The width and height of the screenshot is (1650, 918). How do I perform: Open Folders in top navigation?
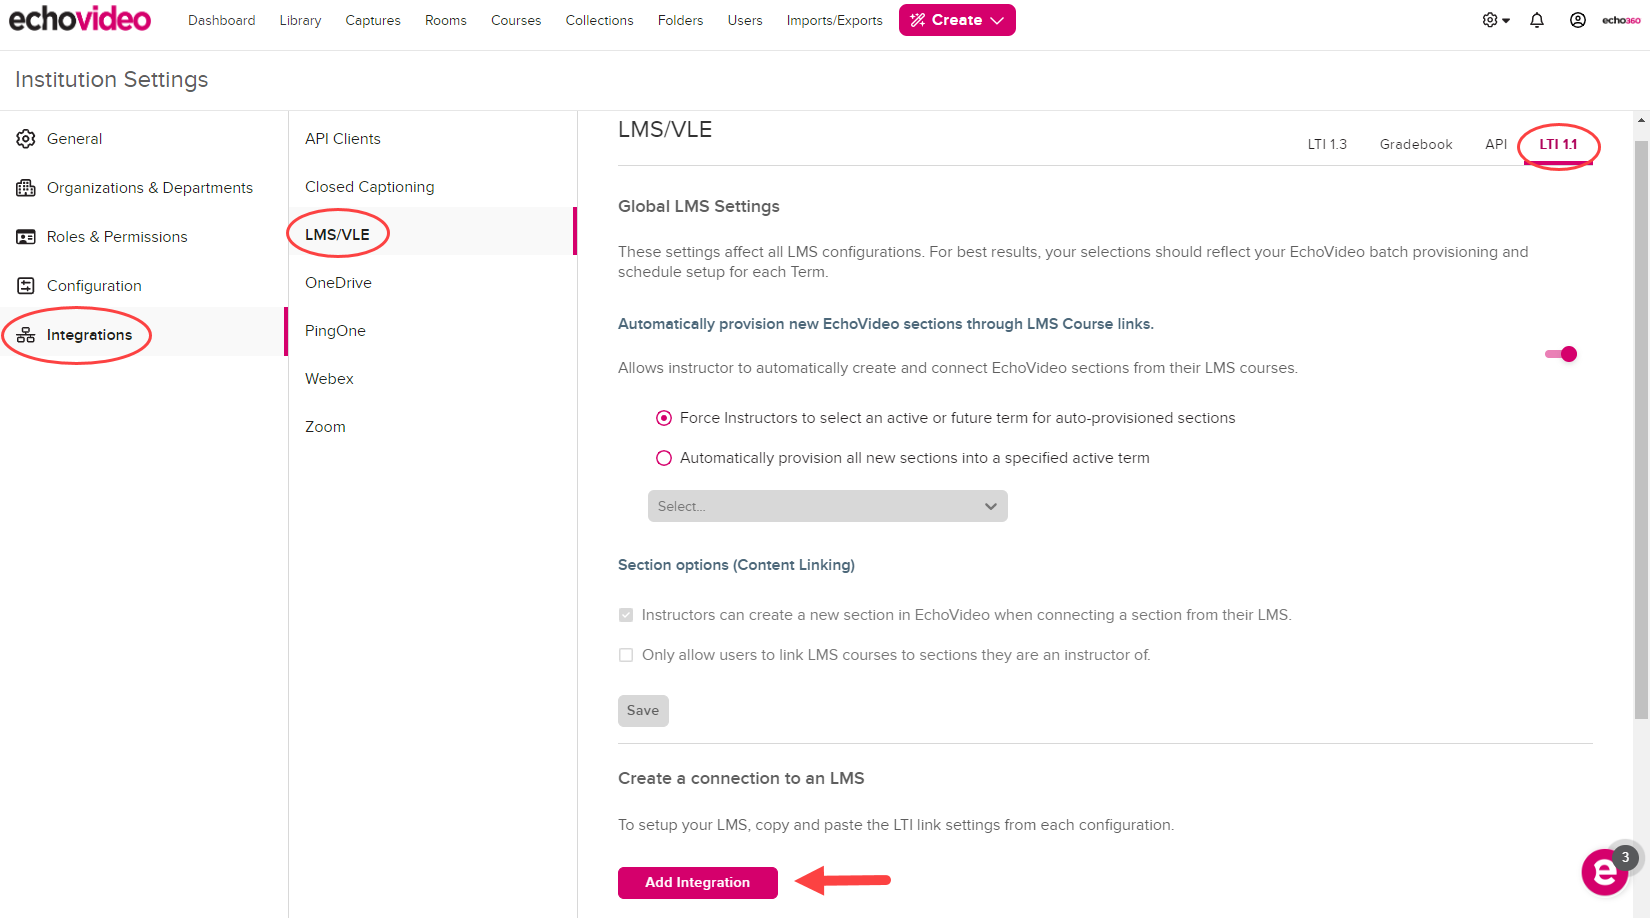[x=681, y=20]
